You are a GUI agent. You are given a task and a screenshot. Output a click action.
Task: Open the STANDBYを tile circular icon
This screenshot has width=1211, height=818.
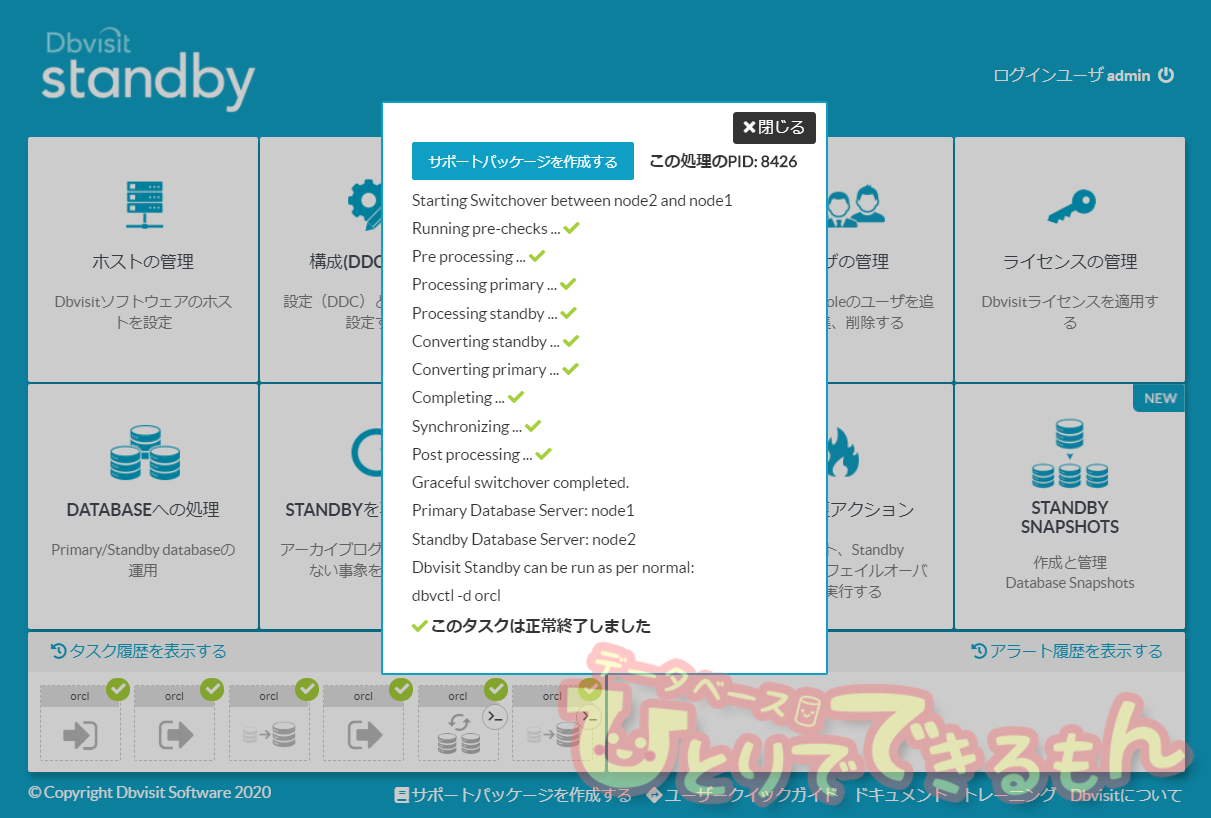pyautogui.click(x=366, y=452)
